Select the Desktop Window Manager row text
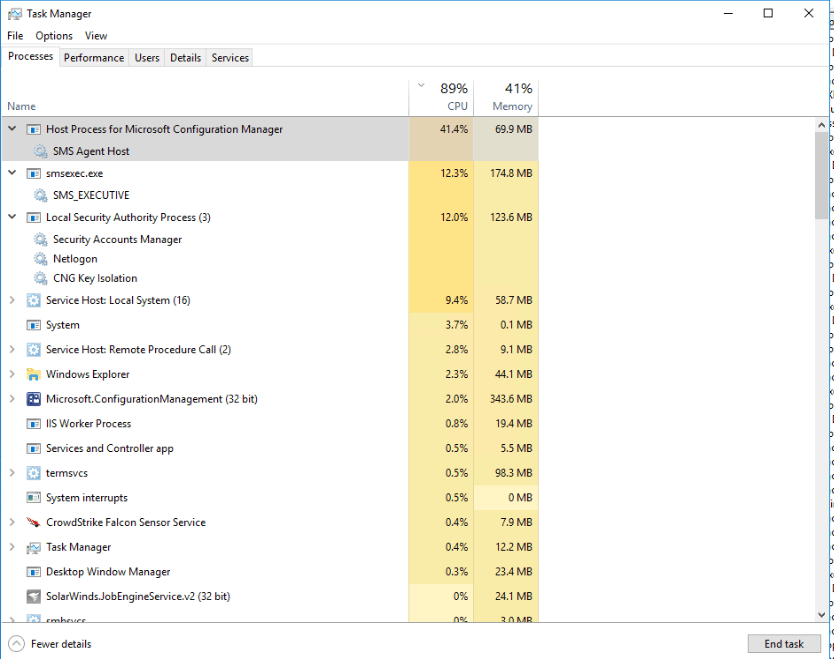834x659 pixels. tap(108, 572)
